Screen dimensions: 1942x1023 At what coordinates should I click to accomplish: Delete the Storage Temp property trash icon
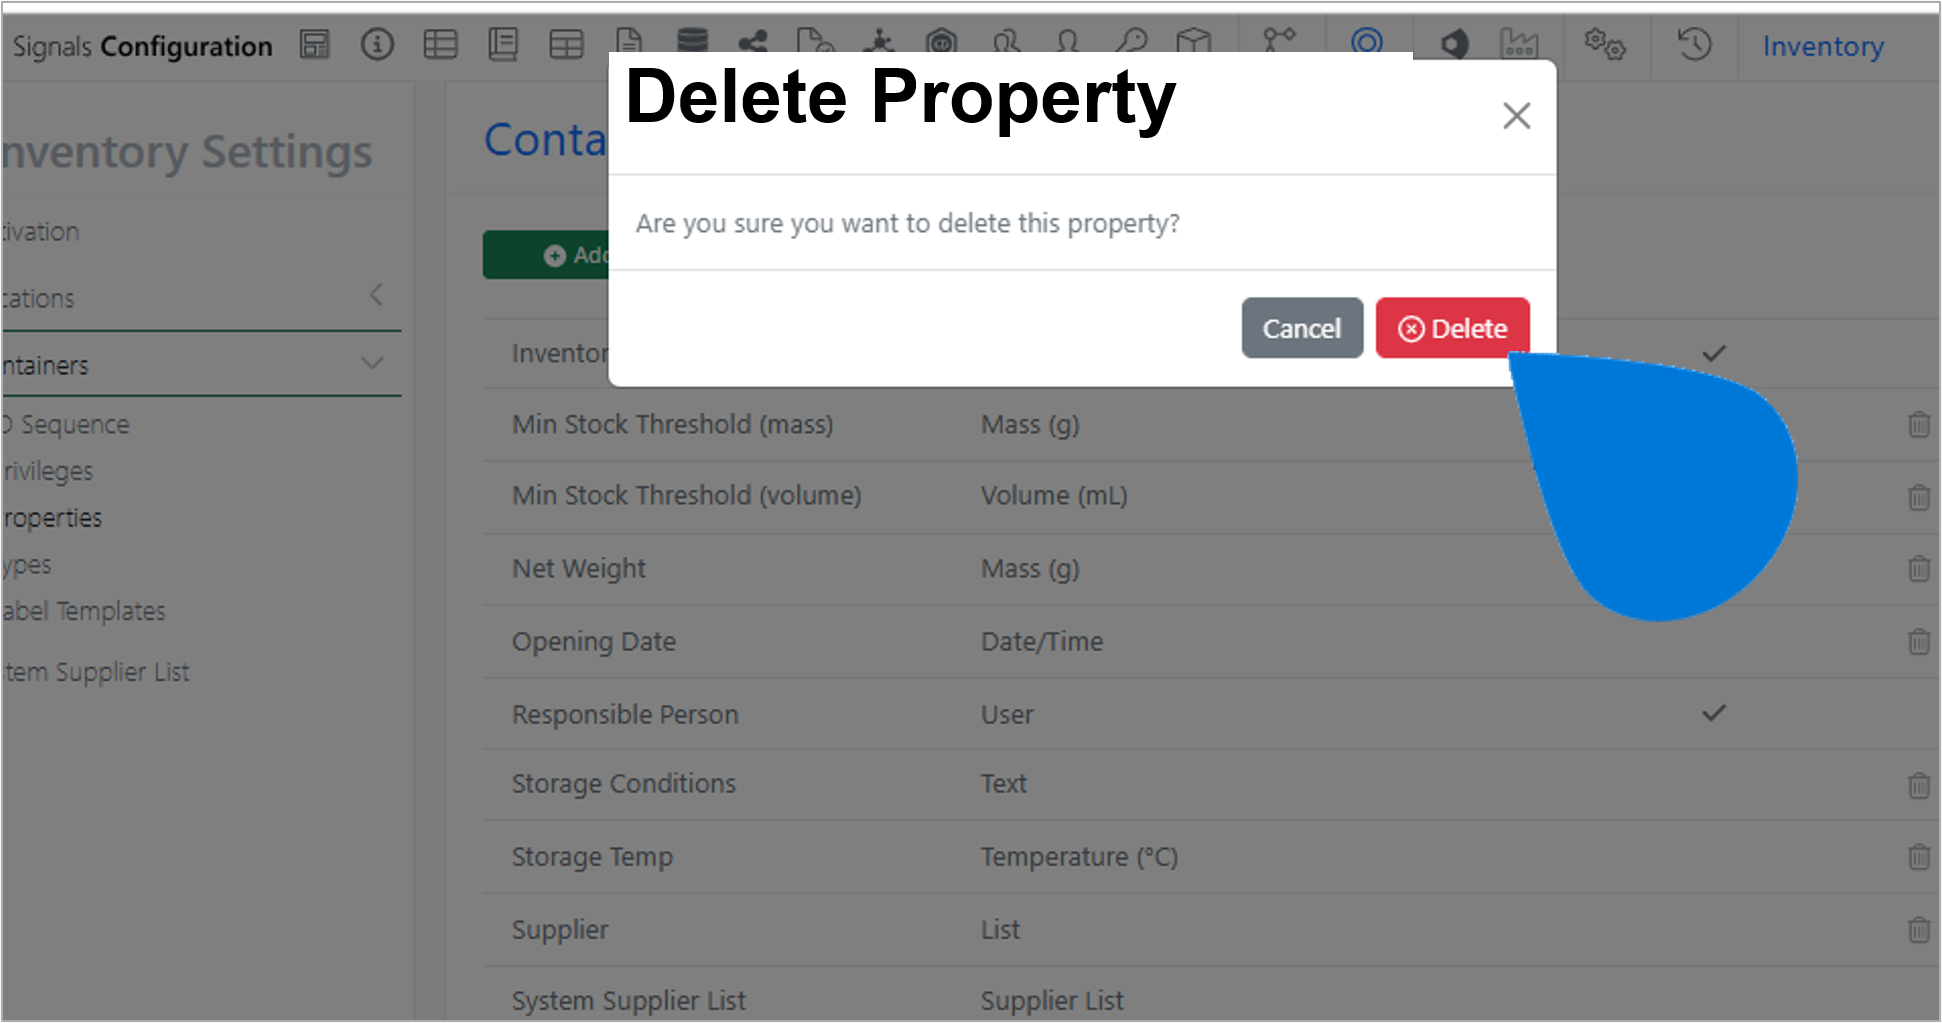[1918, 857]
